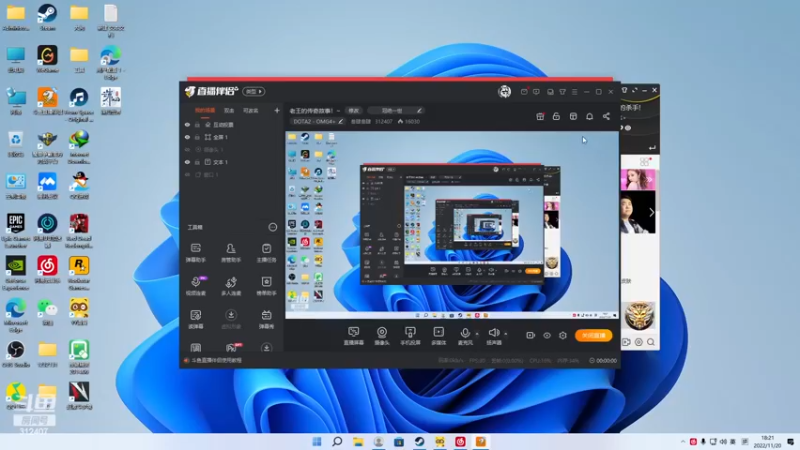Add a new scene with plus

(277, 110)
